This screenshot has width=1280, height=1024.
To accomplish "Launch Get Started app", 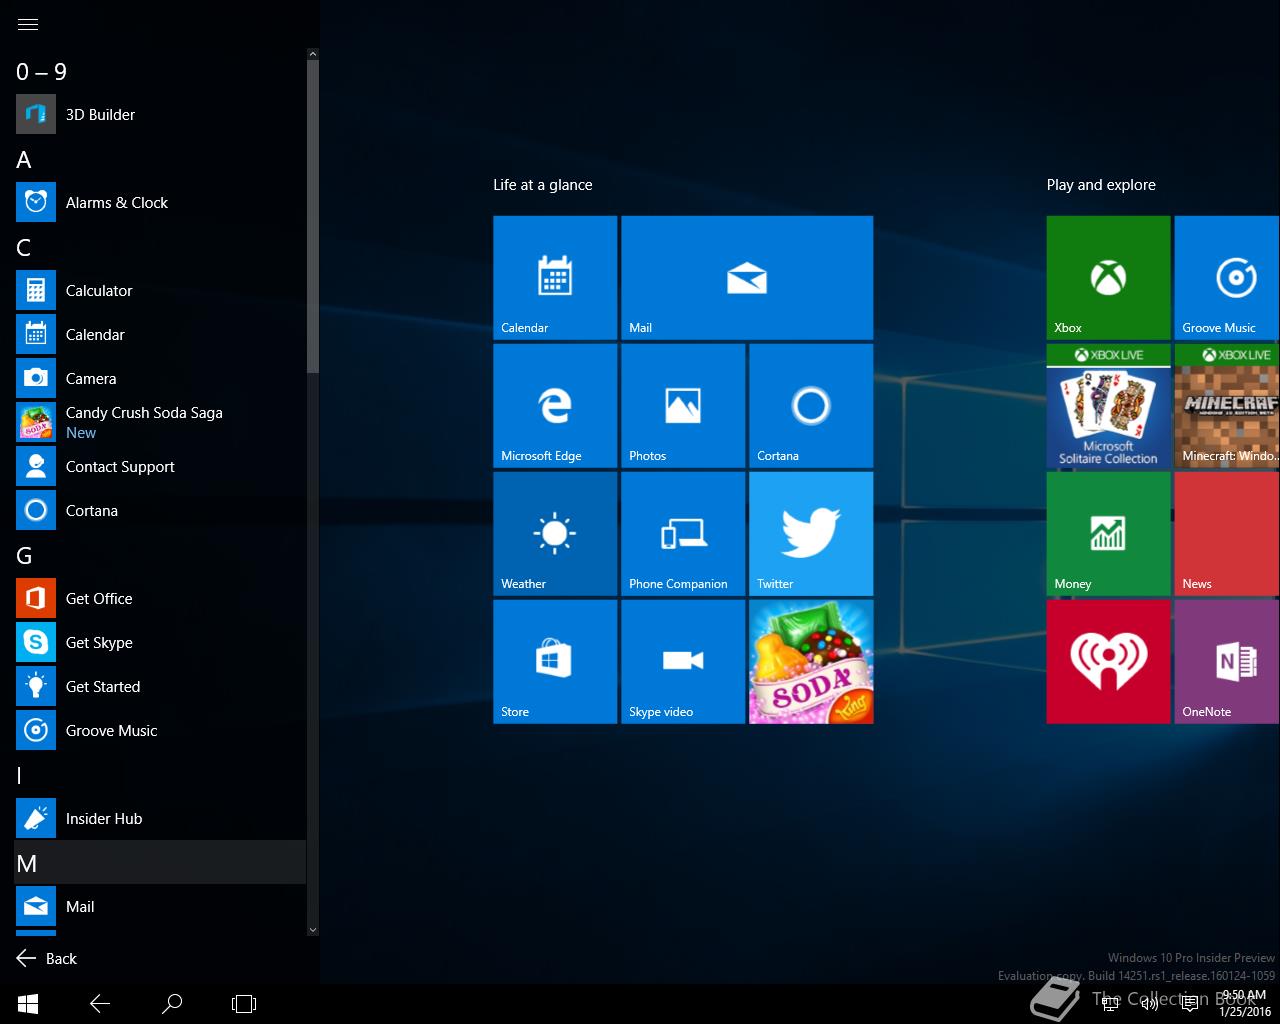I will [160, 686].
